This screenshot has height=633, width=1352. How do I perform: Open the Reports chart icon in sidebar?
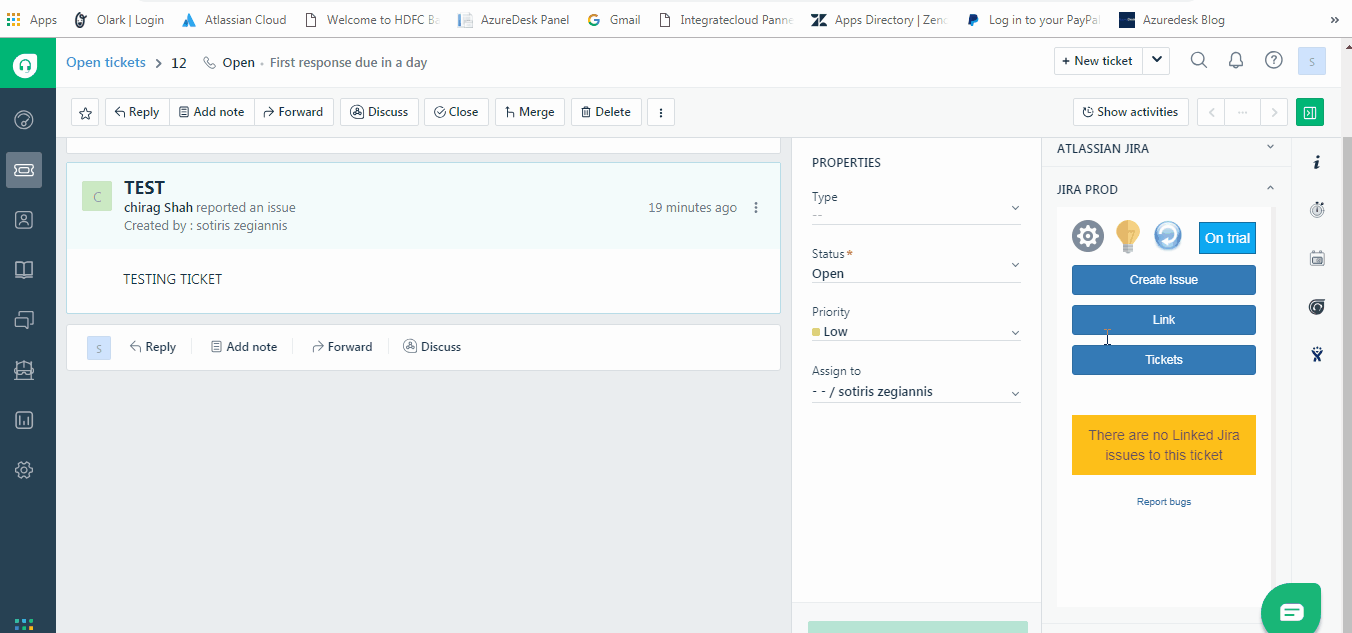pyautogui.click(x=25, y=421)
